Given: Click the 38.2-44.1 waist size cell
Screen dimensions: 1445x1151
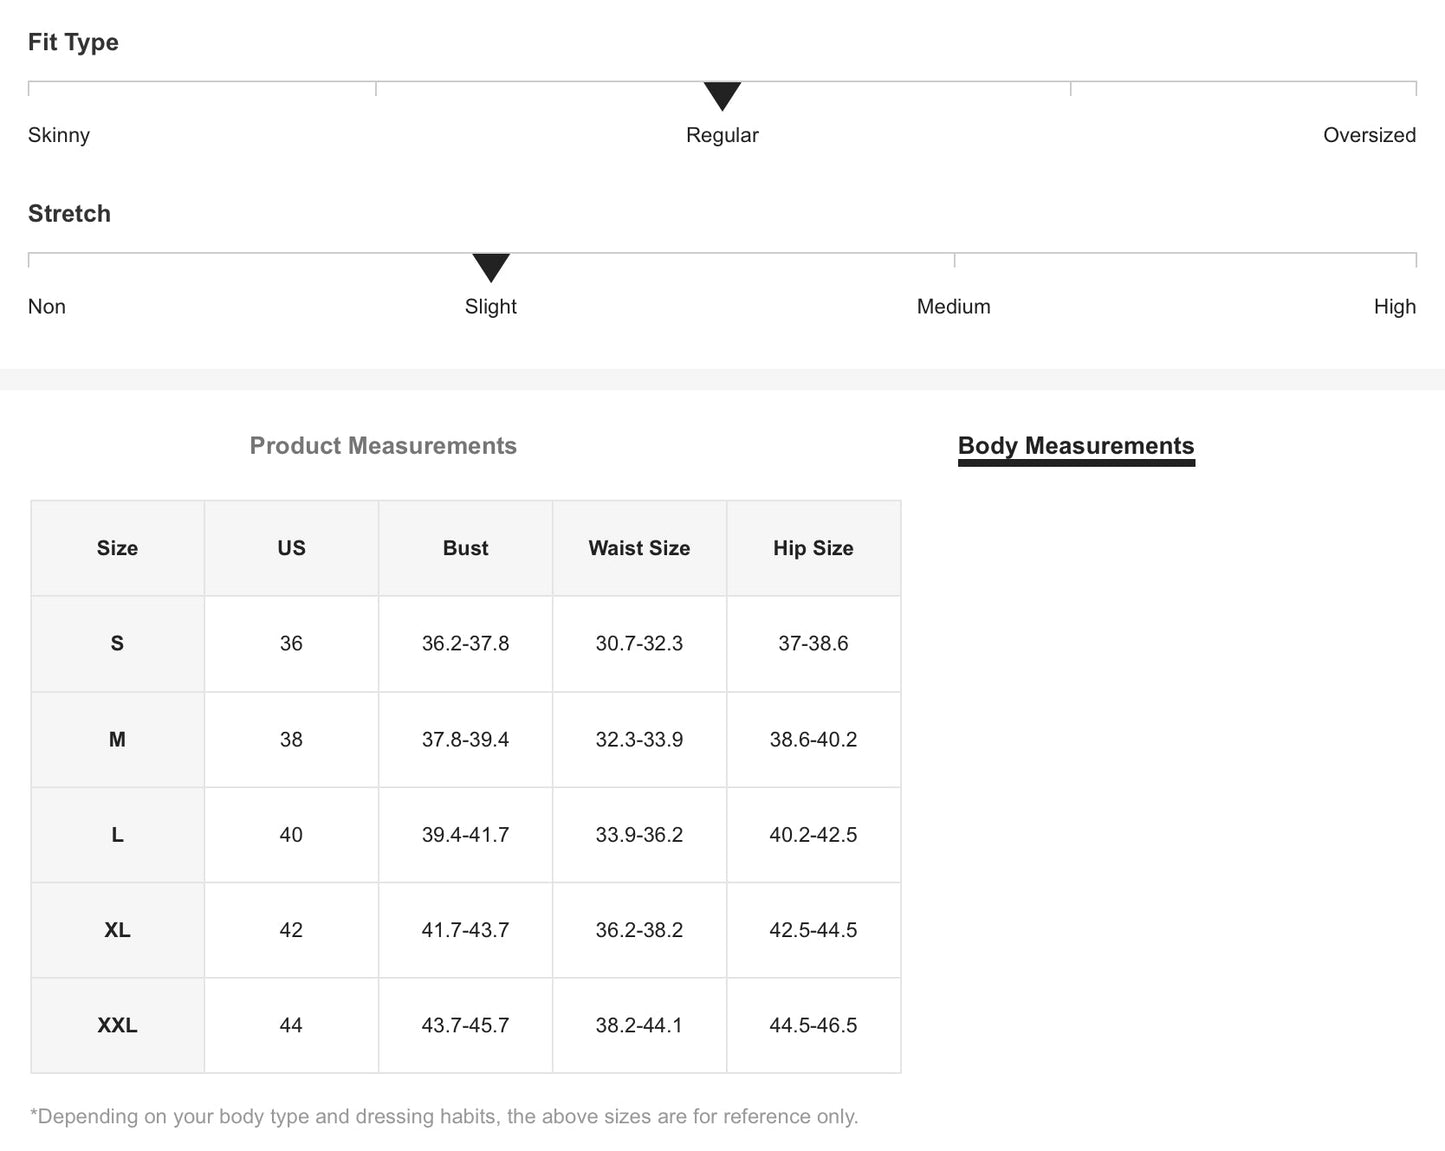Looking at the screenshot, I should (x=639, y=1025).
